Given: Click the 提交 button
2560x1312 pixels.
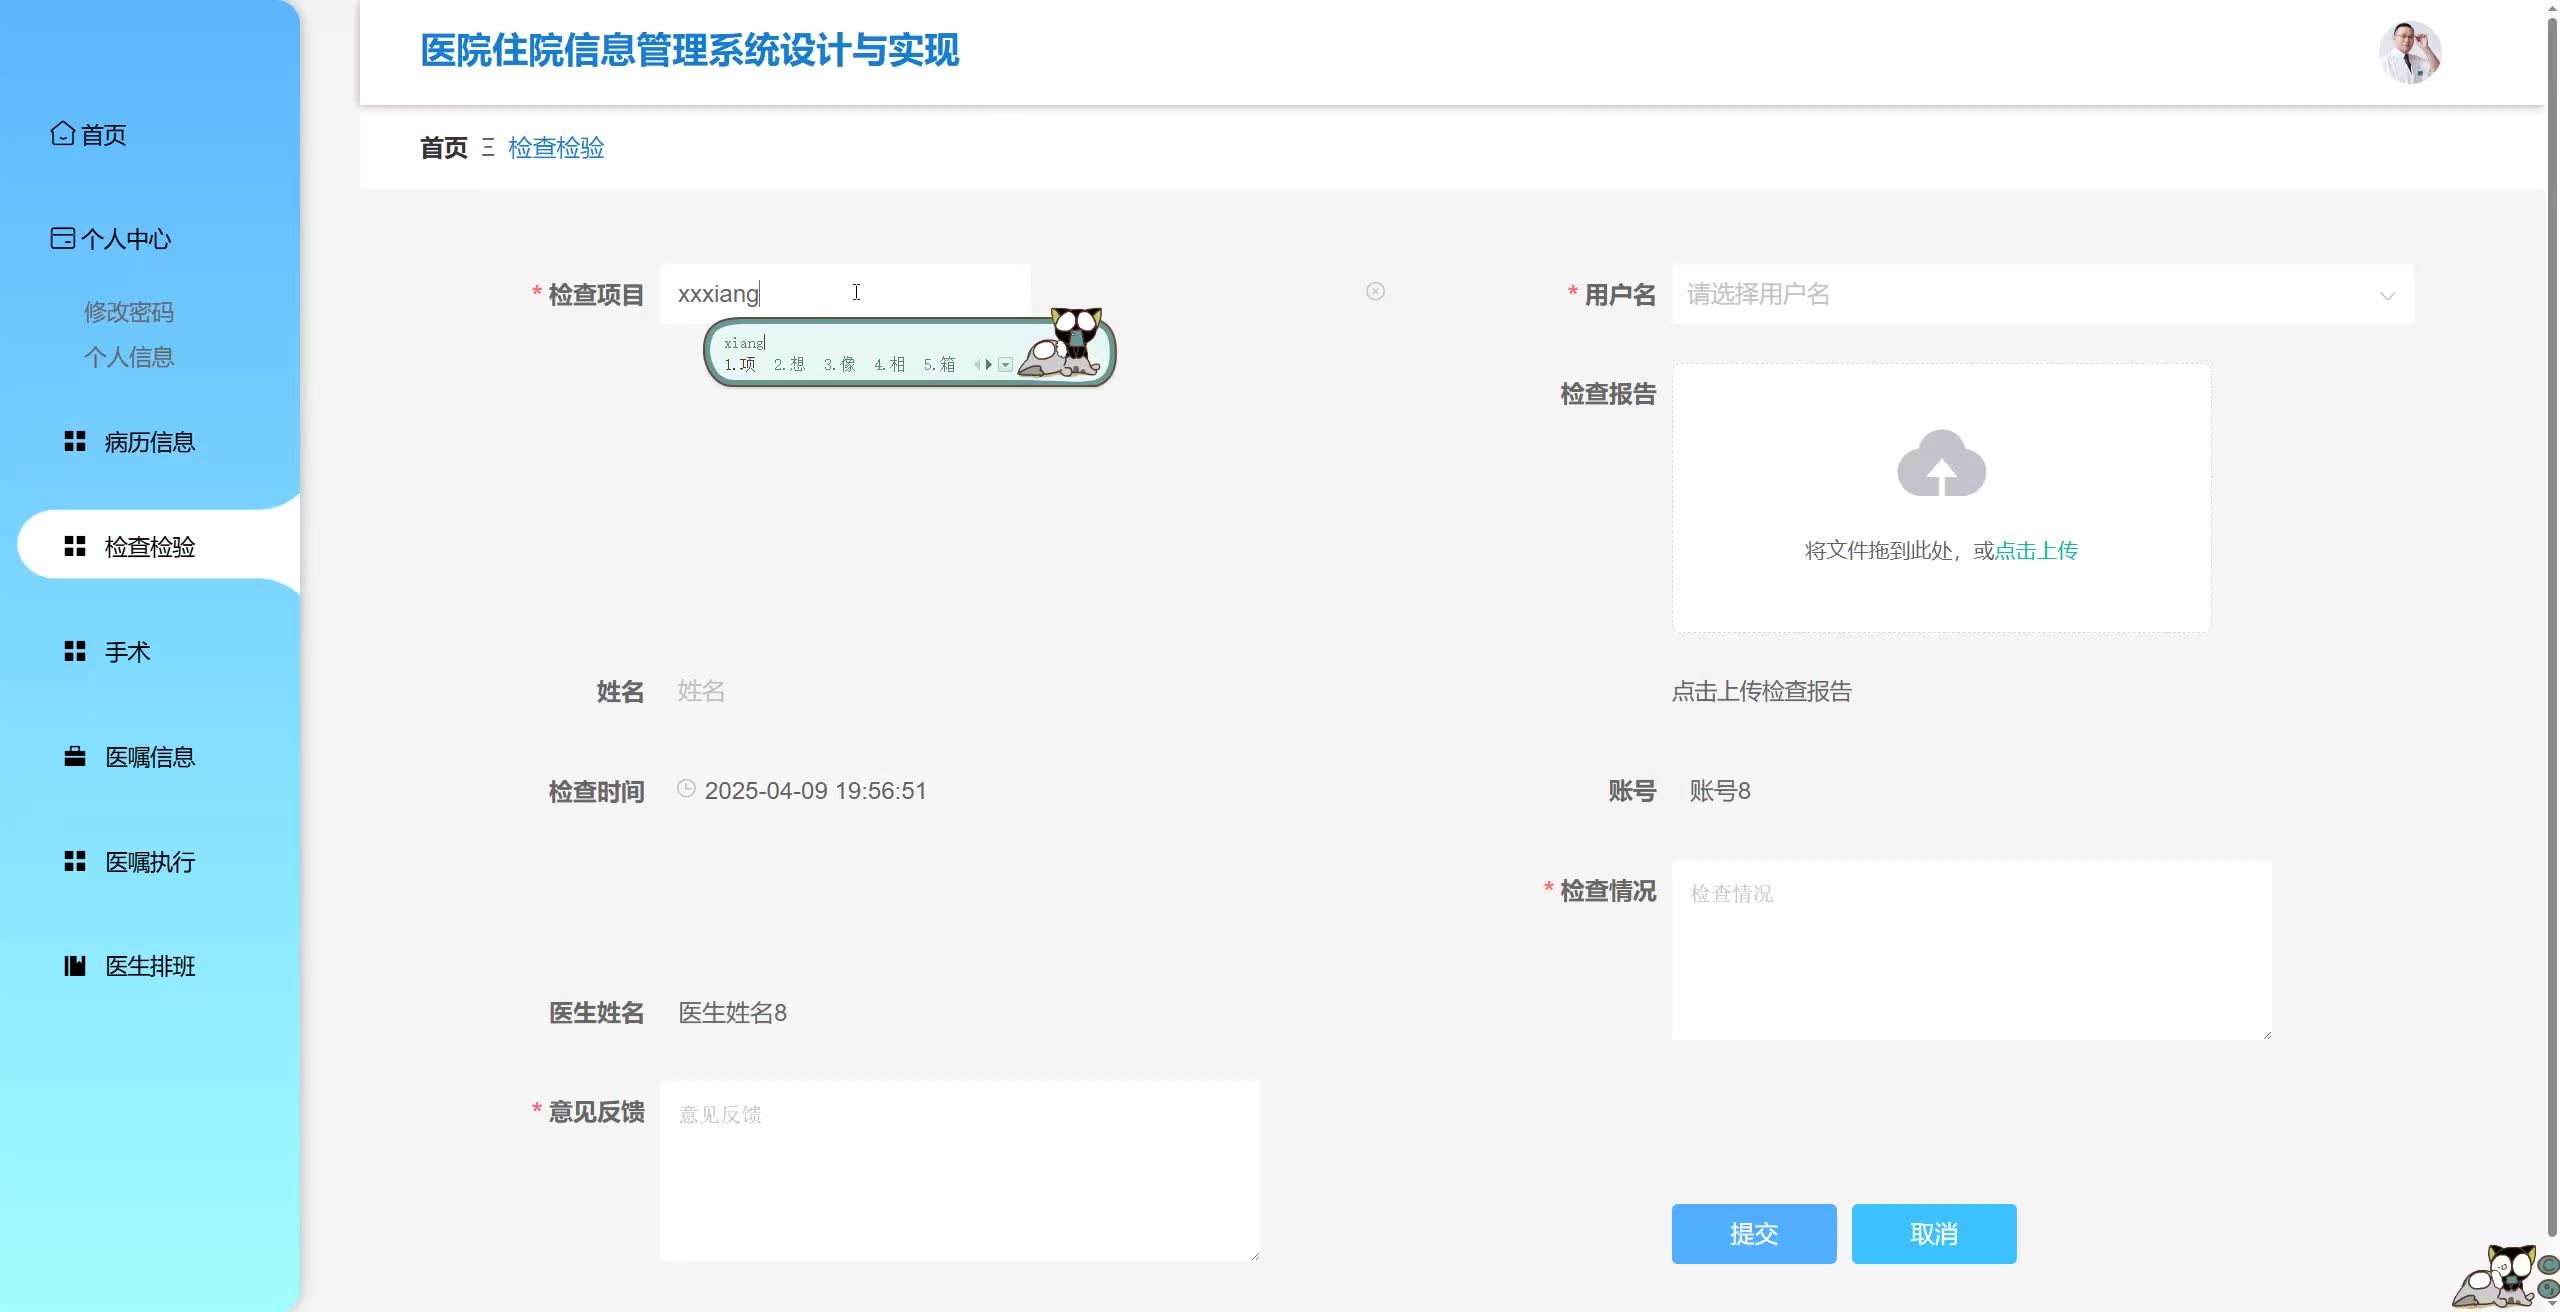Looking at the screenshot, I should pos(1753,1234).
